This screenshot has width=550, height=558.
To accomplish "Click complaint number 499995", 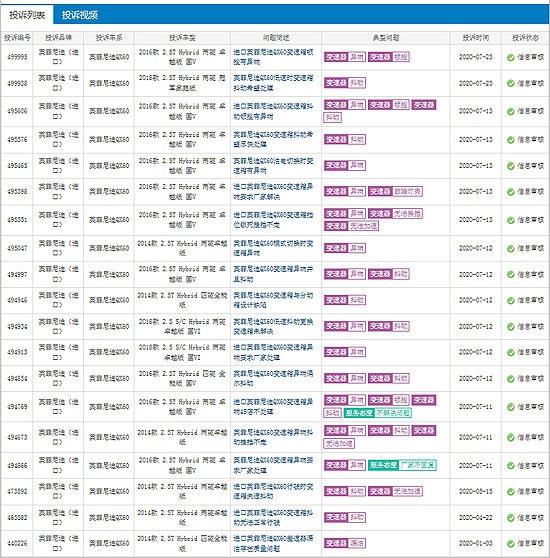I will 17,57.
